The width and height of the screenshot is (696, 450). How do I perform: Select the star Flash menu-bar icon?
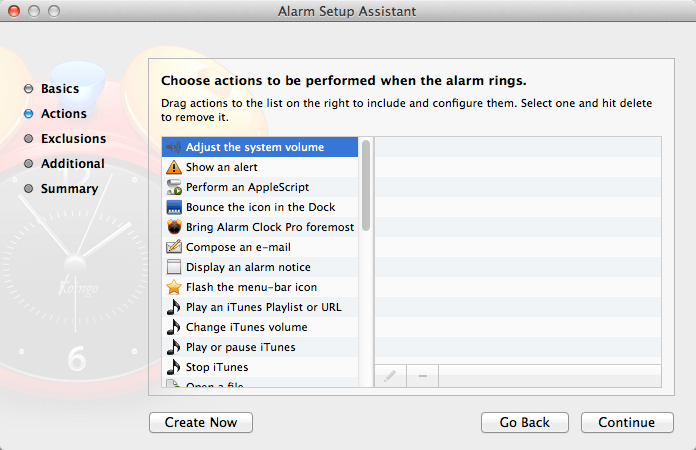pyautogui.click(x=174, y=287)
